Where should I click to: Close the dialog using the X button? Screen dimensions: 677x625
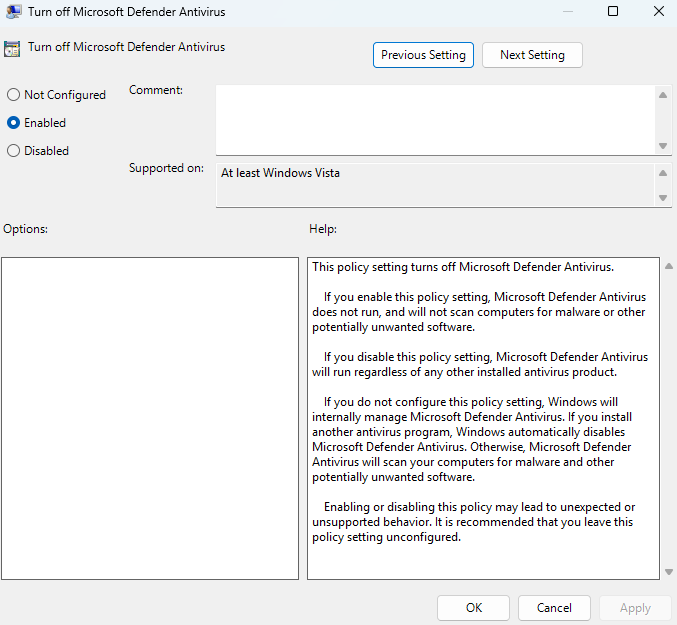(659, 11)
